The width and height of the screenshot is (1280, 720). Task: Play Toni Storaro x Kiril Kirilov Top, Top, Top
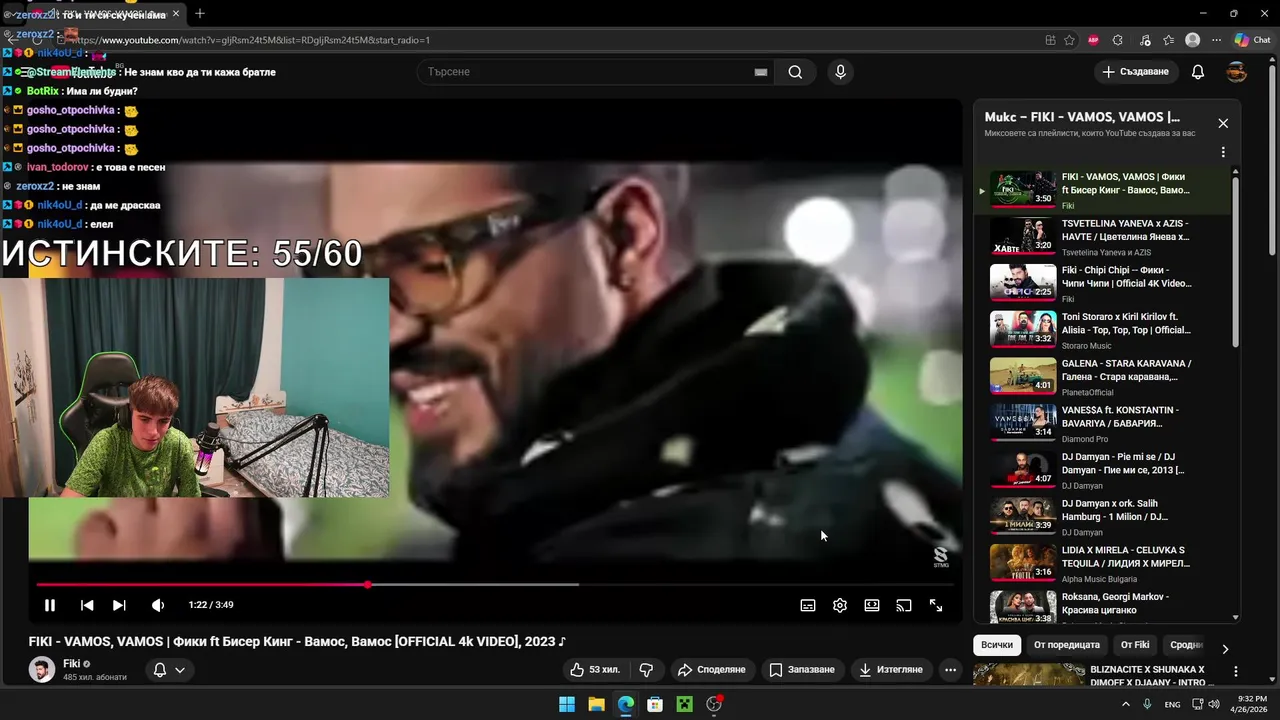[x=1103, y=329]
